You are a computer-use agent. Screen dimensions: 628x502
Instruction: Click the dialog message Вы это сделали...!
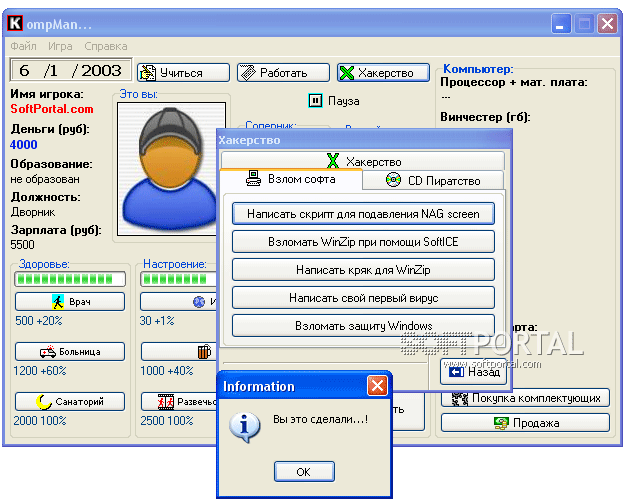coord(320,419)
